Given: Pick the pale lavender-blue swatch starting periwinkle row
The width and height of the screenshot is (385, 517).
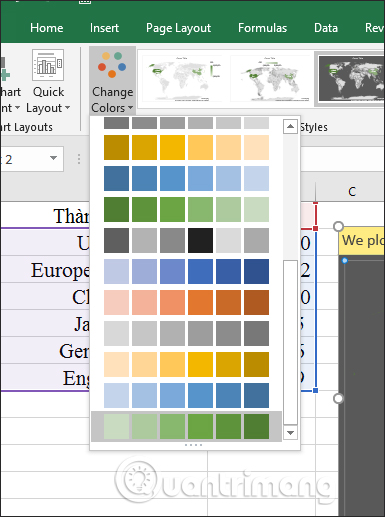Looking at the screenshot, I should (116, 271).
